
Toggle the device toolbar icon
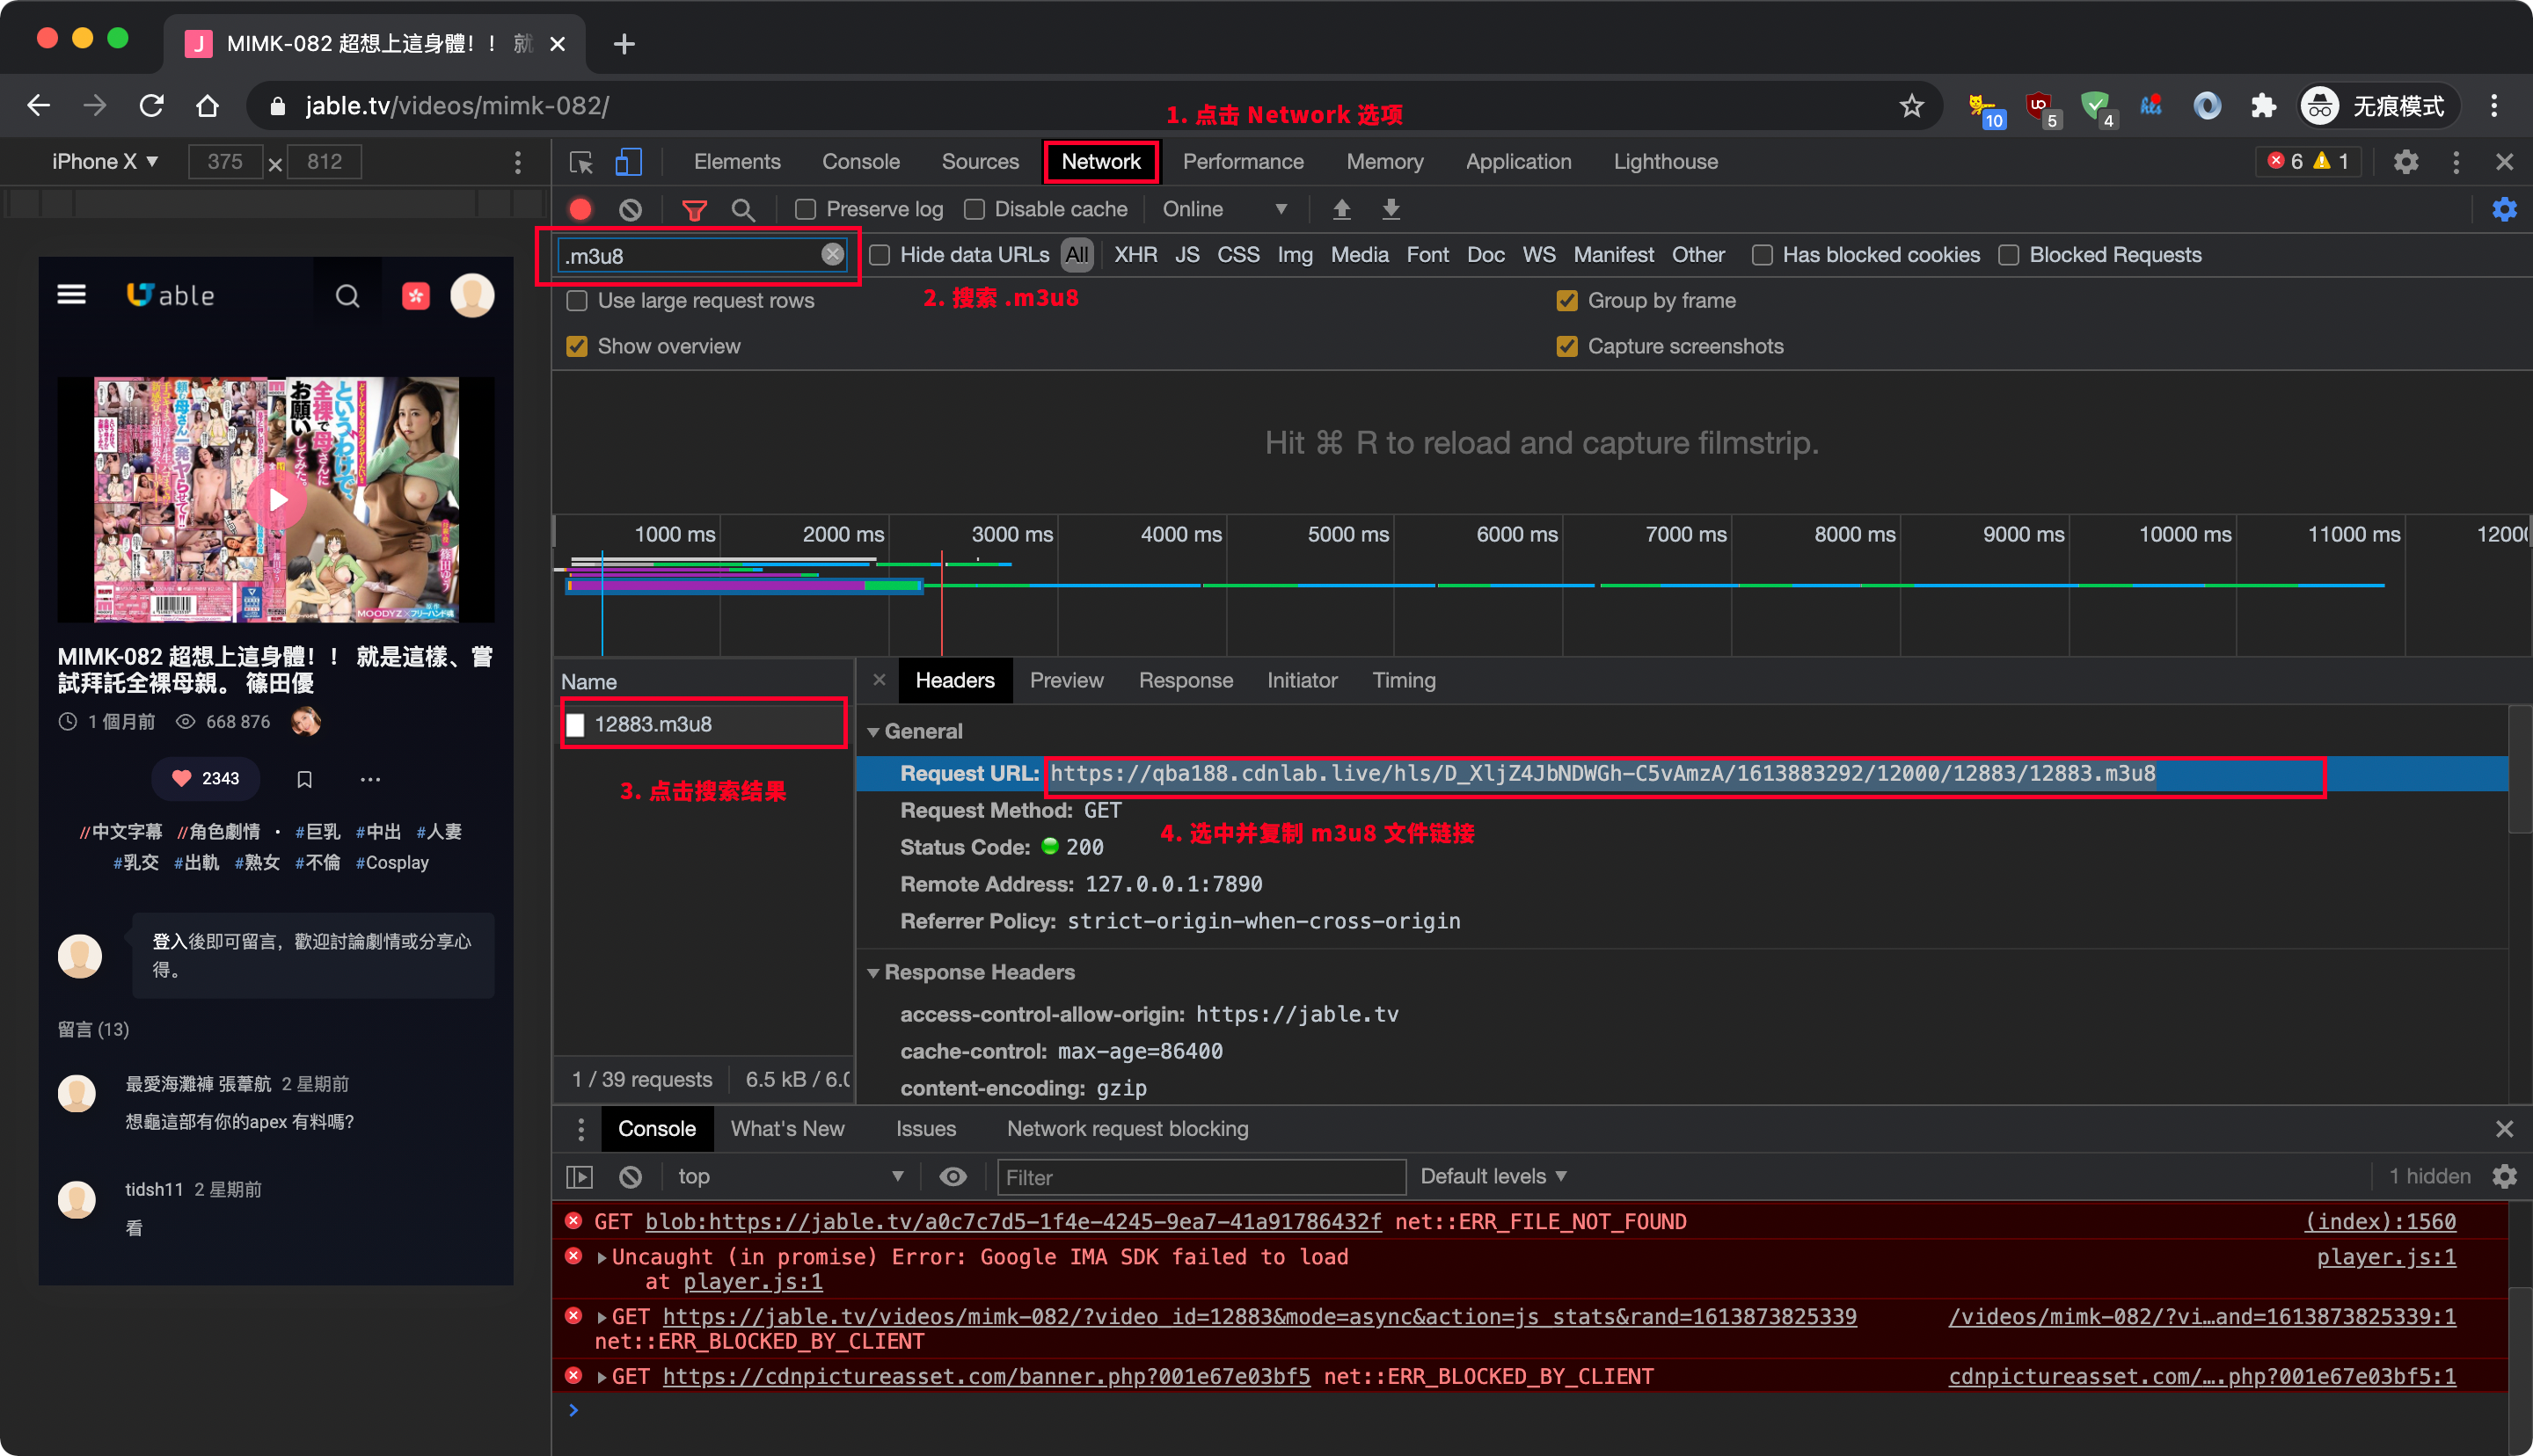click(x=628, y=162)
